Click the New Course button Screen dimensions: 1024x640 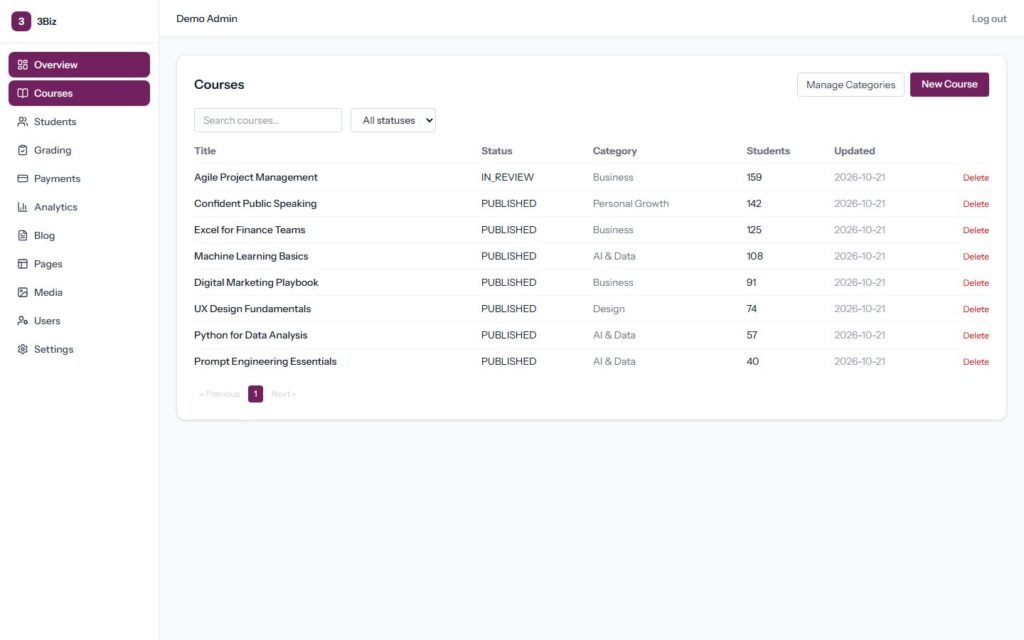tap(949, 84)
